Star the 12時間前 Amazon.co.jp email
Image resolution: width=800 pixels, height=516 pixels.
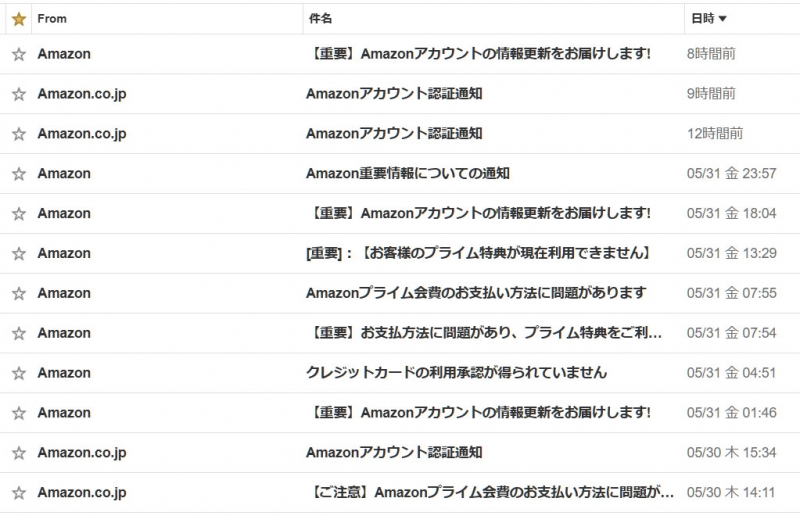pyautogui.click(x=18, y=134)
